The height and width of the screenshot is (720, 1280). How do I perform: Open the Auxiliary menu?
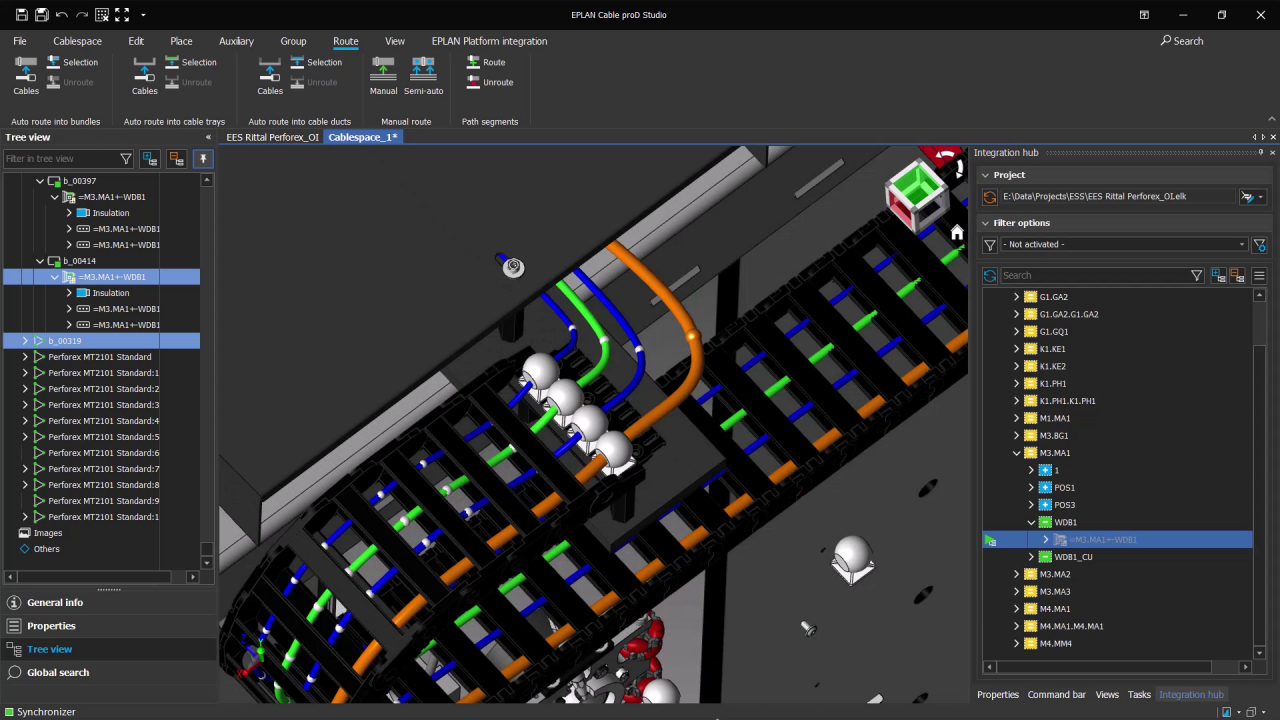pos(236,41)
